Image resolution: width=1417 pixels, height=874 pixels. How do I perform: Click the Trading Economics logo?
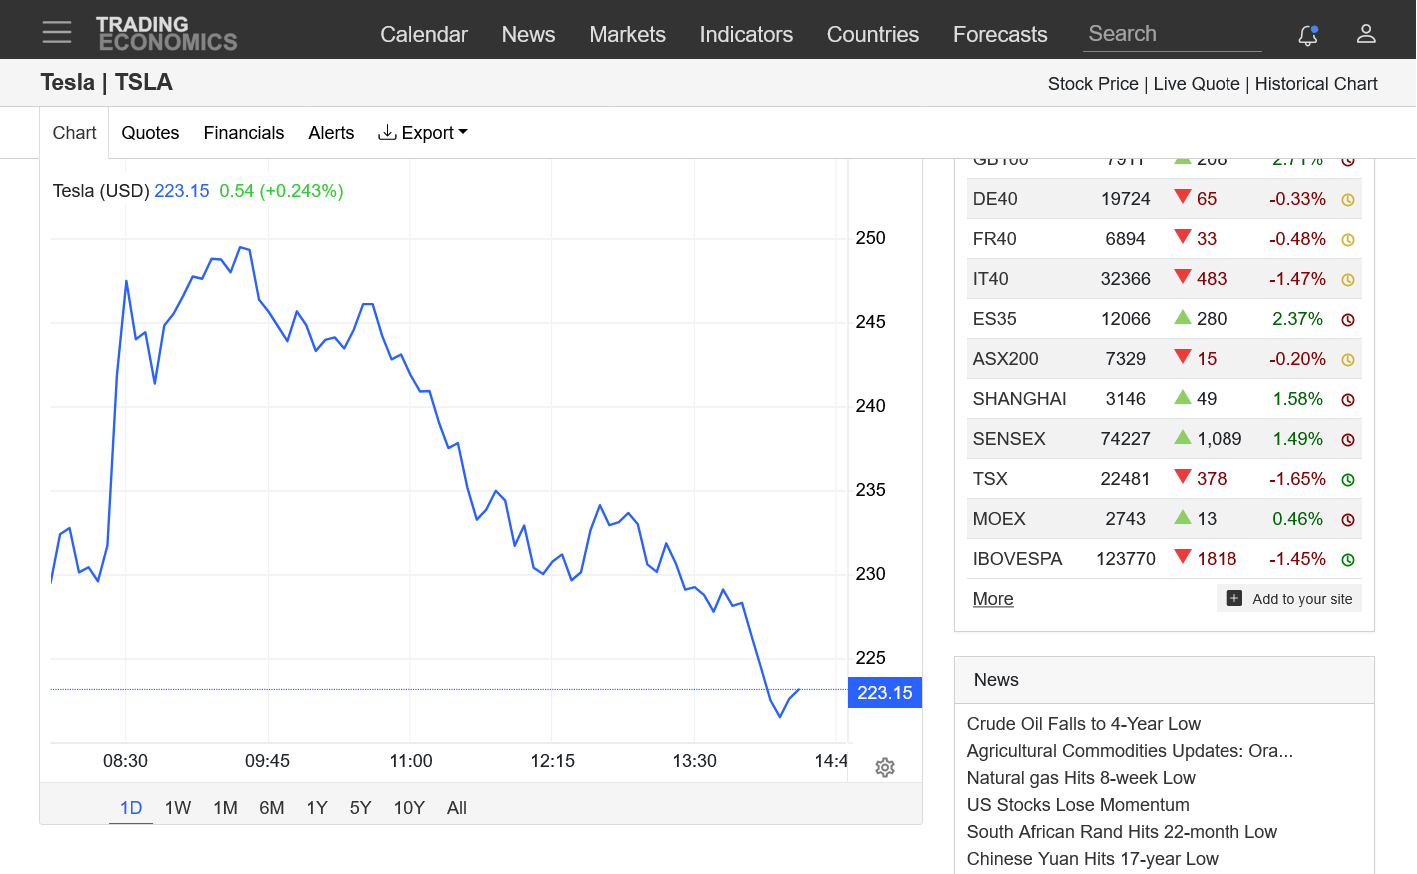(167, 34)
